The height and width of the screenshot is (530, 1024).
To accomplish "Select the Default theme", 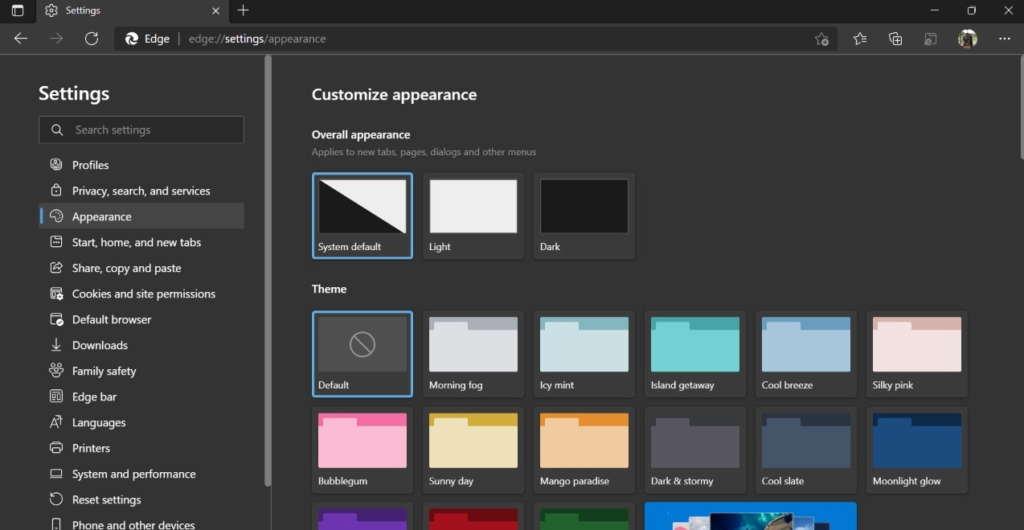I will point(362,354).
